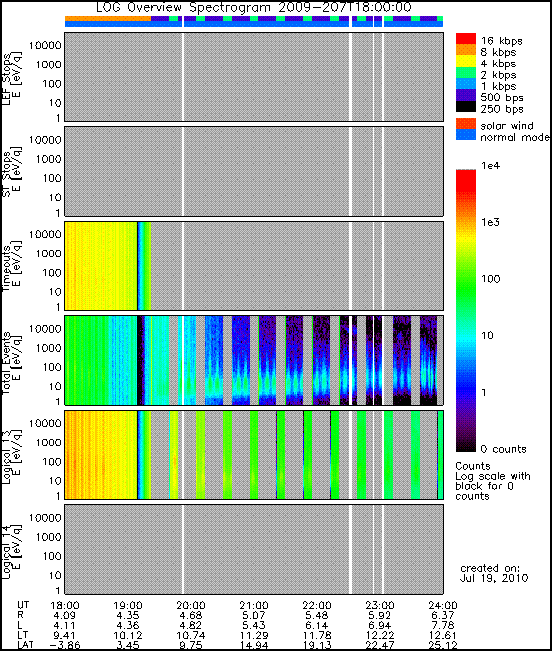Click the orange telemetry rate bar segment
Screen dimensions: 552x651
[108, 19]
